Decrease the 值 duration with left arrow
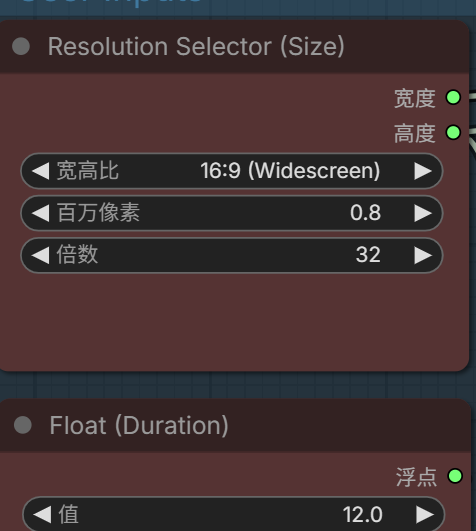Screen dimensions: 476x531 pos(42,514)
